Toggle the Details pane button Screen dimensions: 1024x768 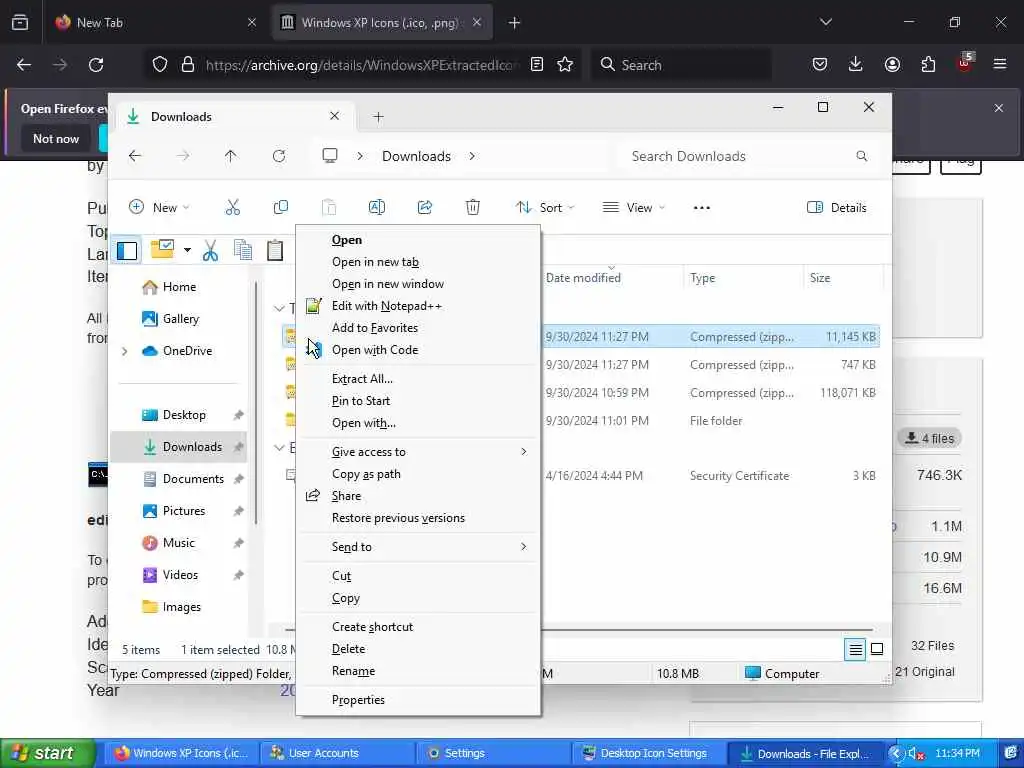(837, 208)
